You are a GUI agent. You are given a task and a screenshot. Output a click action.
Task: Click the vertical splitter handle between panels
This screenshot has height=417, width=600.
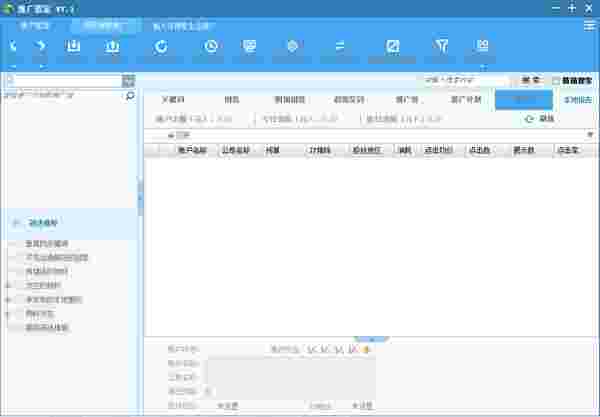point(140,198)
